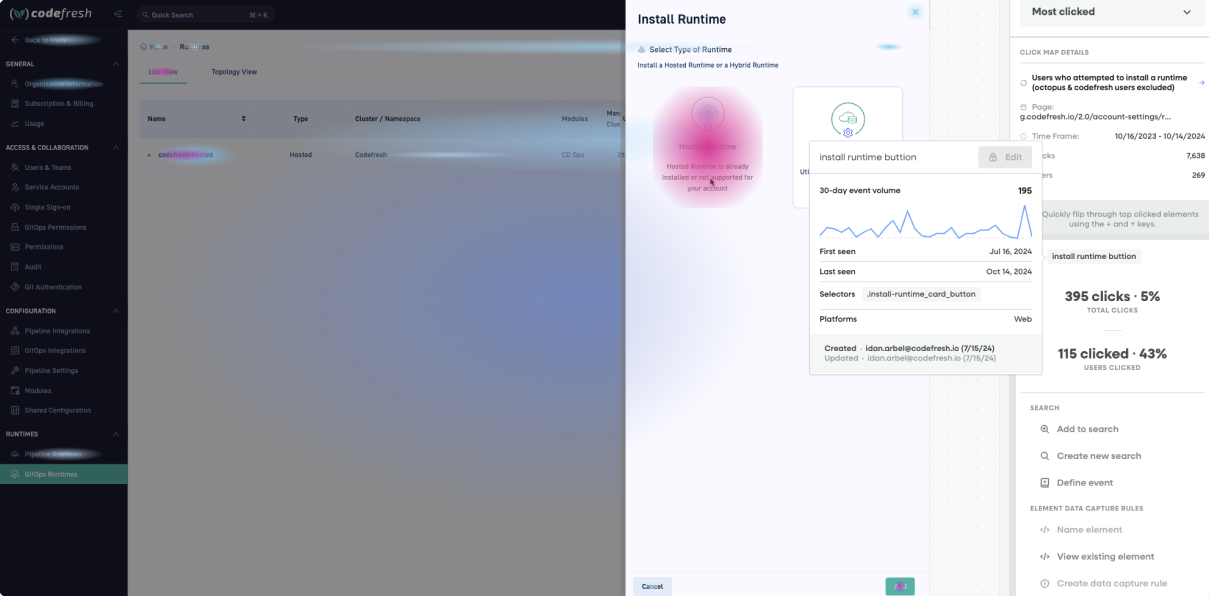
Task: Click the '395 clicks · 5%' total clicks stat
Action: coord(1112,297)
